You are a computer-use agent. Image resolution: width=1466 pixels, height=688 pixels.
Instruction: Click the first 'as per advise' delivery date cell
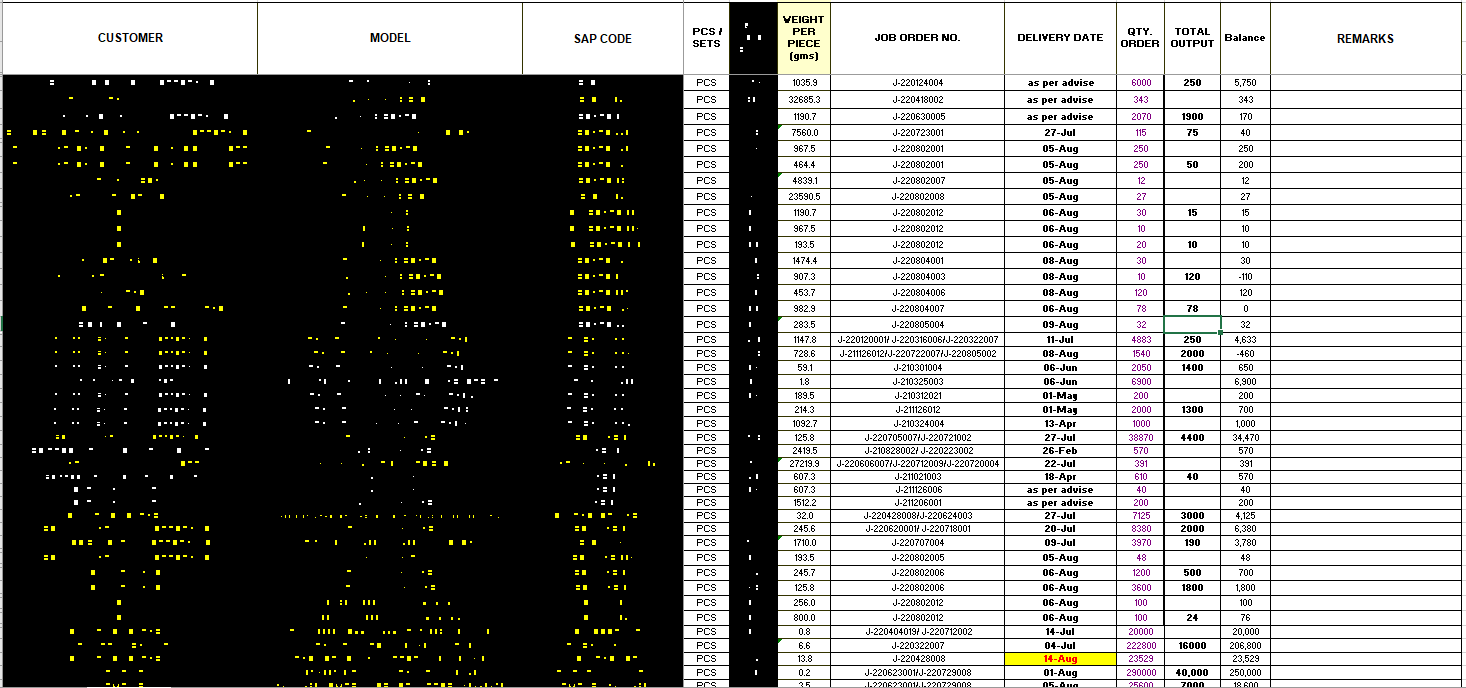click(x=1059, y=83)
